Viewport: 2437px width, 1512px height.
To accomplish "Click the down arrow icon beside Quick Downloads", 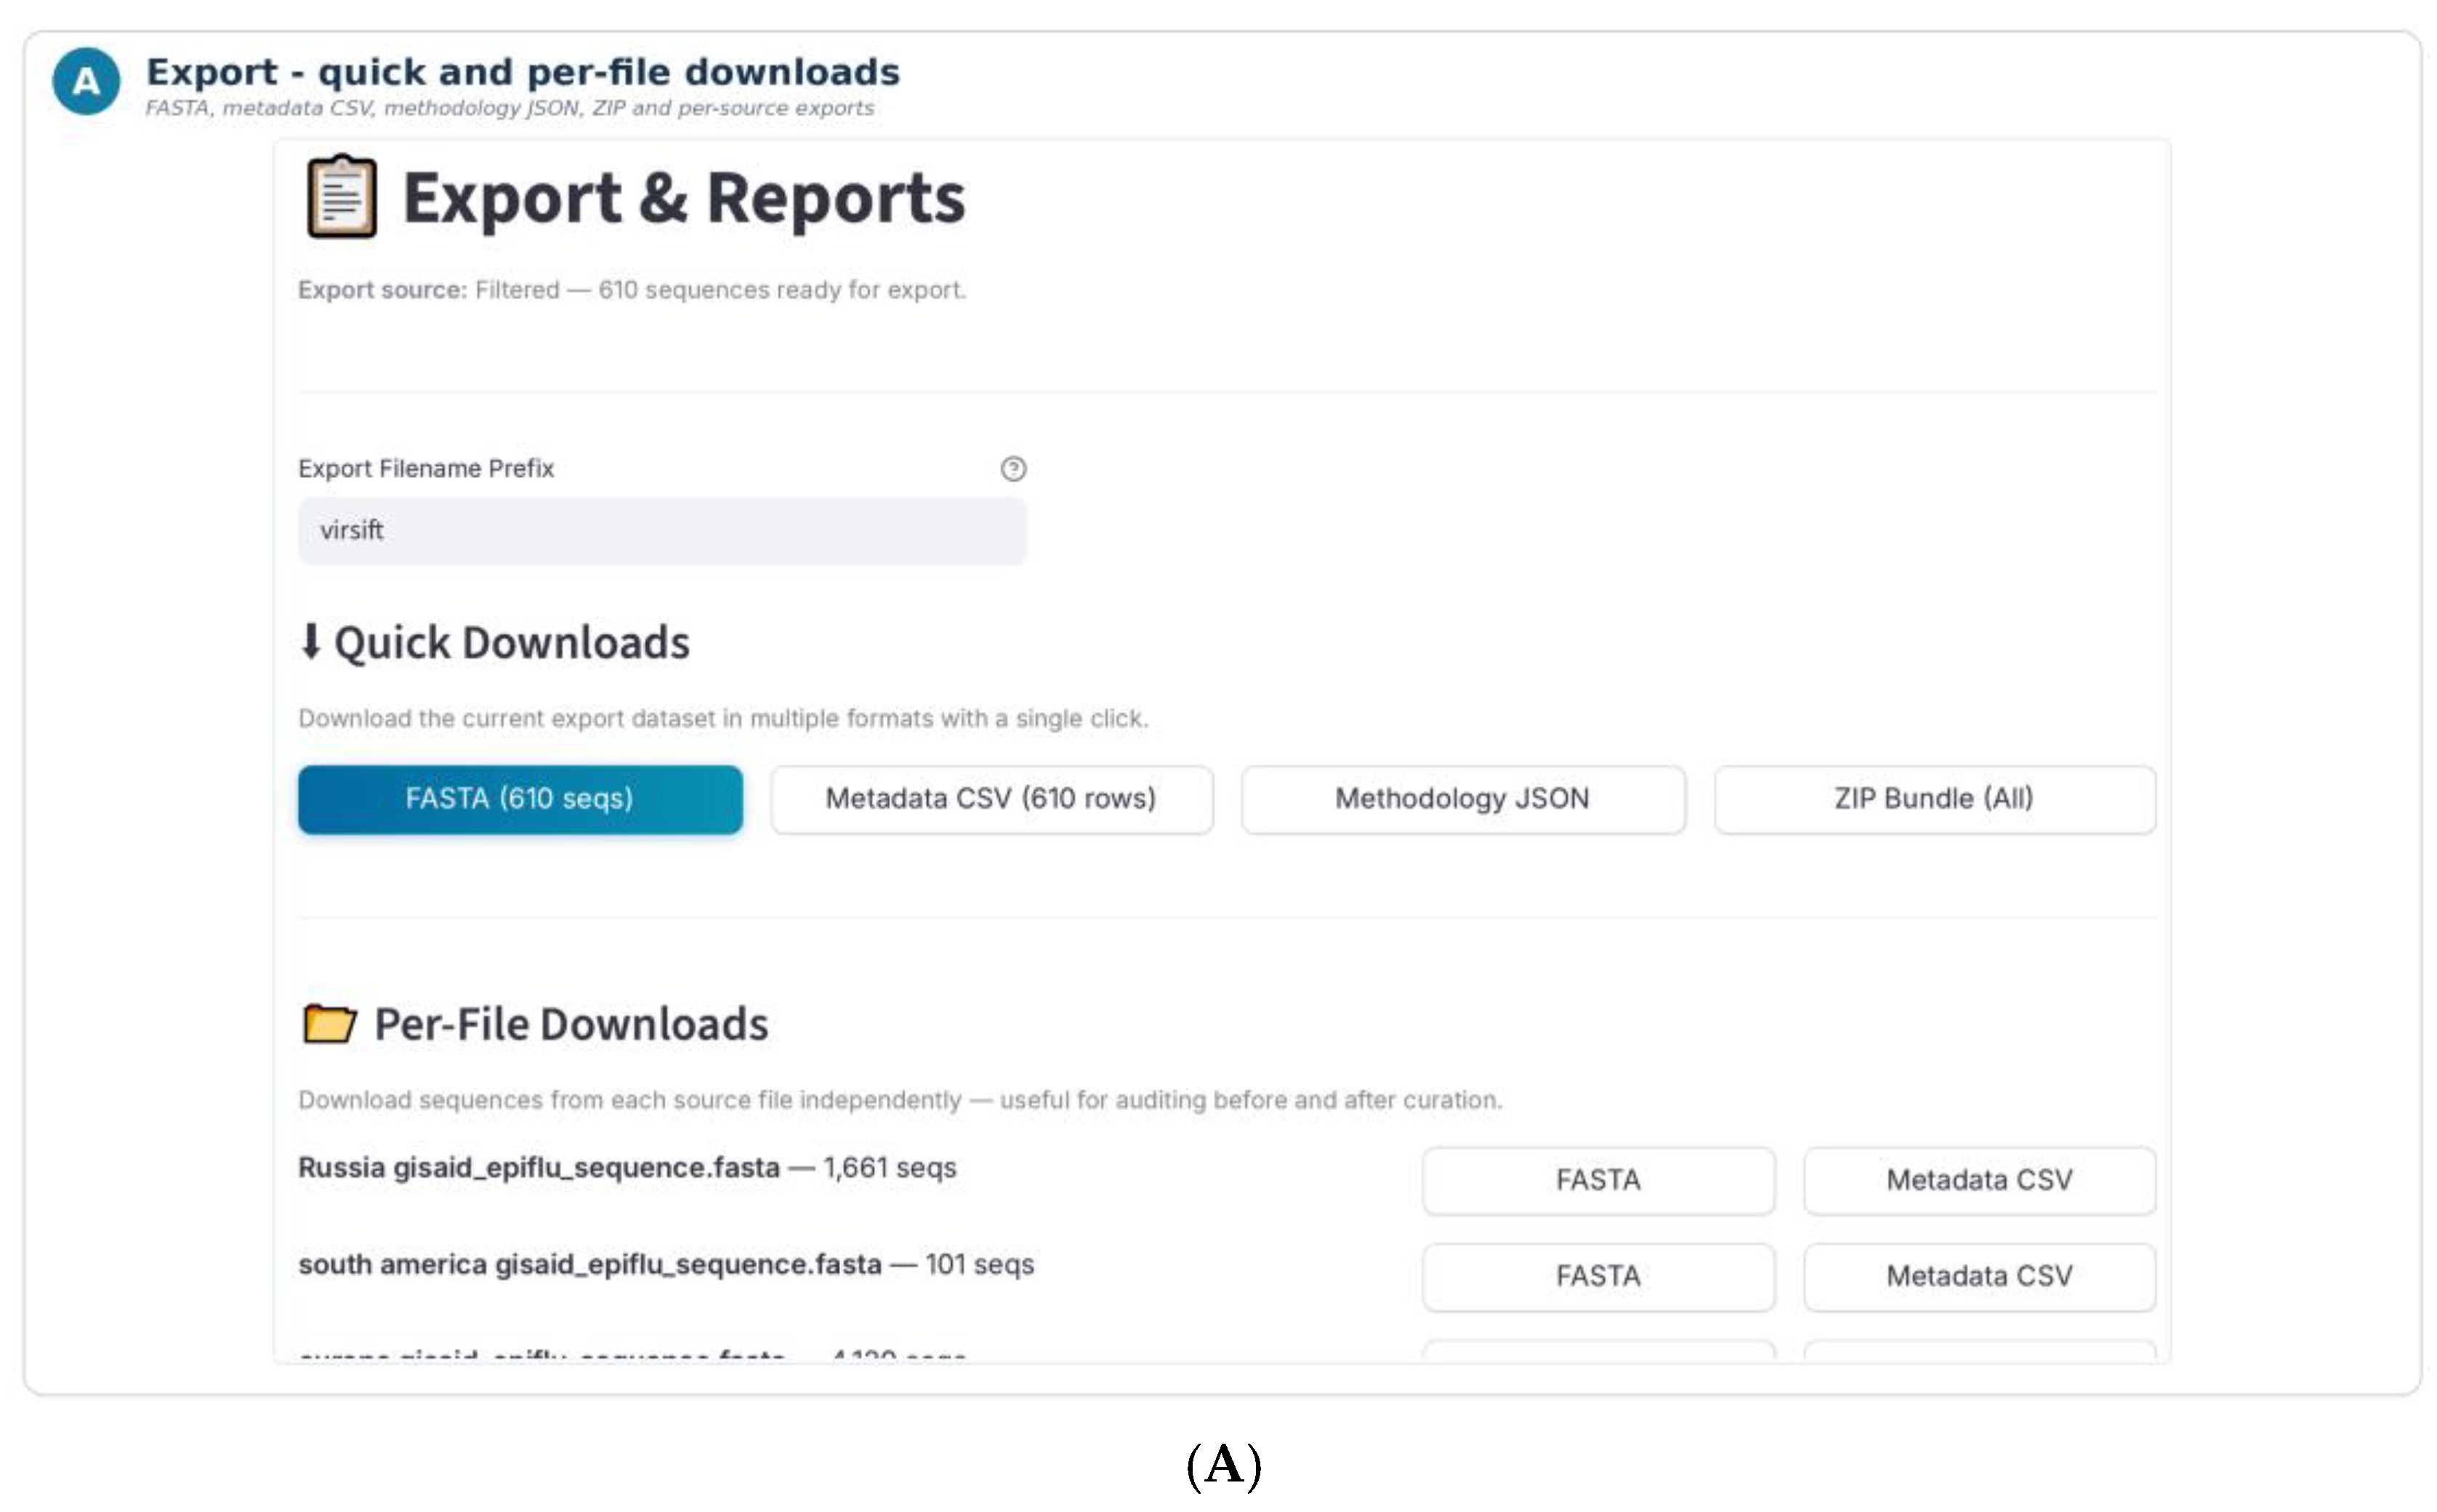I will pos(310,641).
